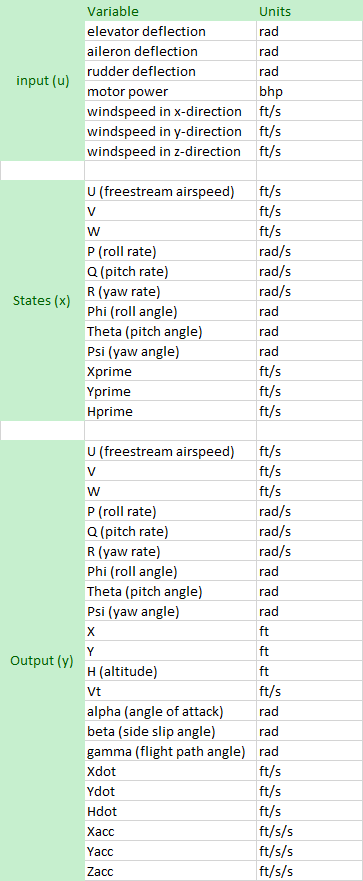Screen dimensions: 363x881
Task: Click the 'Output (y)' merged cell
Action: point(42,661)
